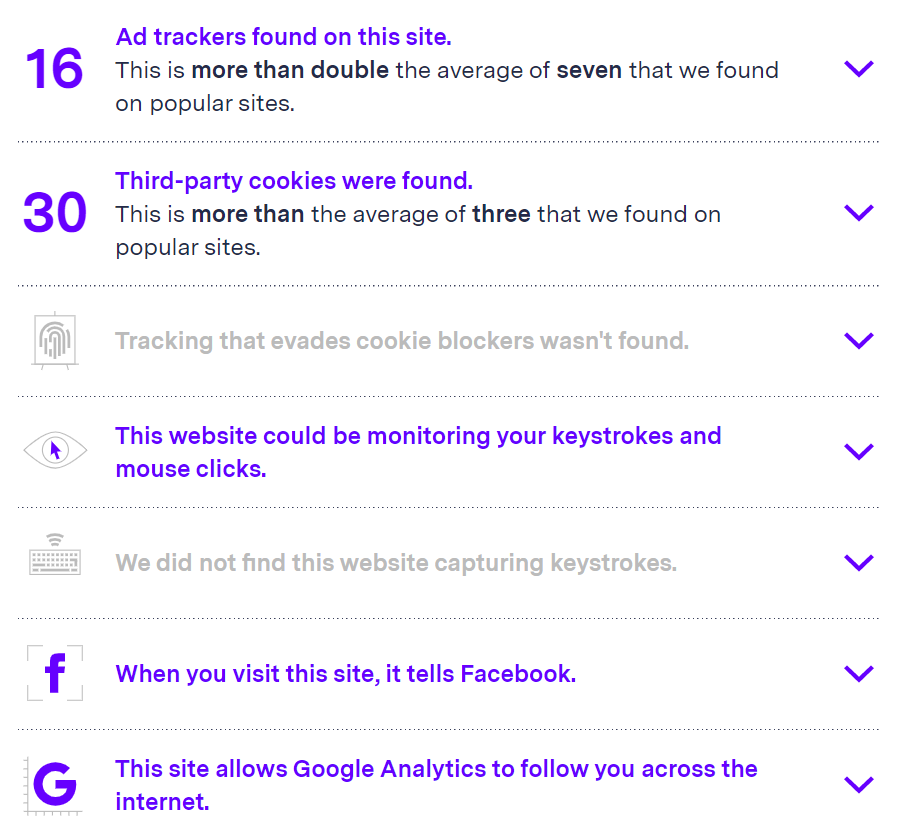Expand the Google Analytics section chevron
898x836 pixels.
(859, 784)
